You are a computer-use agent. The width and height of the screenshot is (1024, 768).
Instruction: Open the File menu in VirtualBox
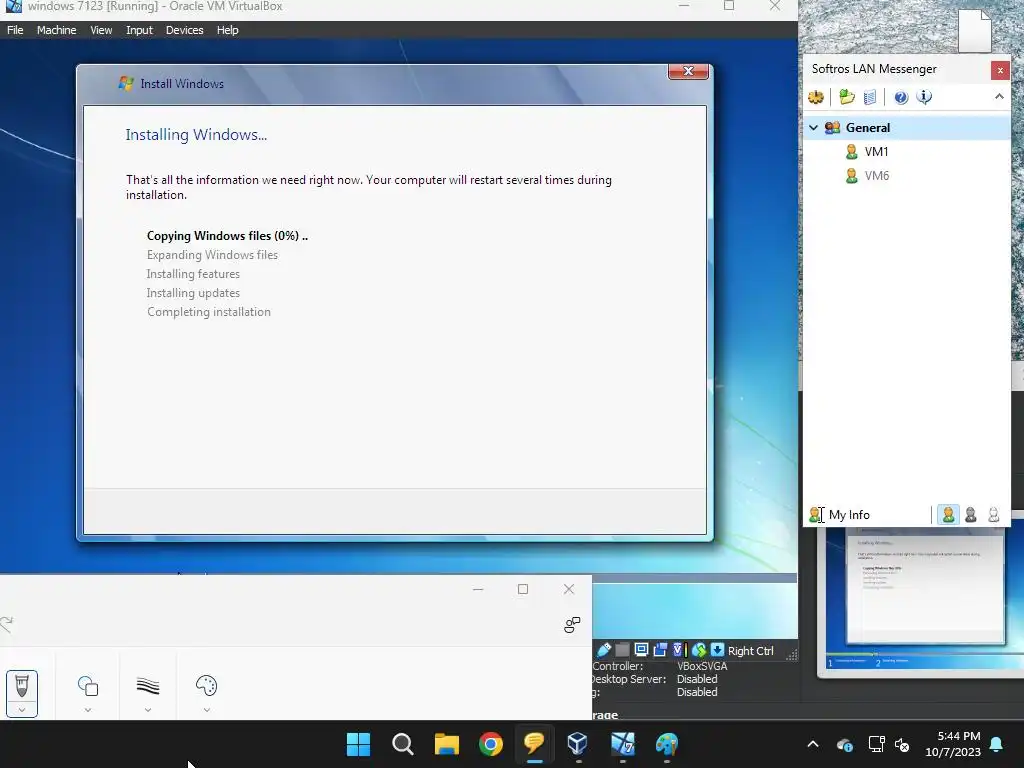tap(15, 30)
